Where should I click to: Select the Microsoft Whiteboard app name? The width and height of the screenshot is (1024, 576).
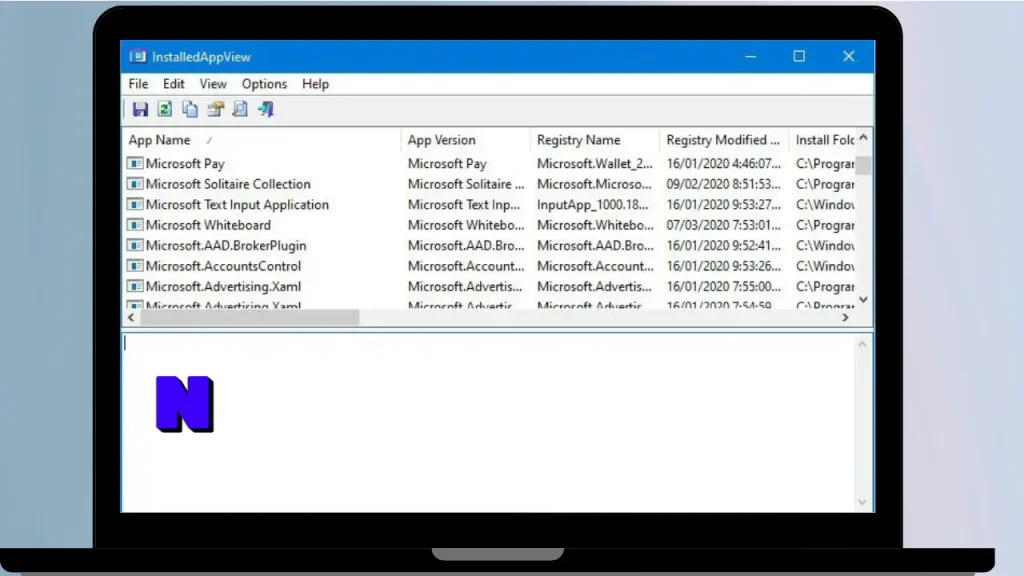point(208,225)
